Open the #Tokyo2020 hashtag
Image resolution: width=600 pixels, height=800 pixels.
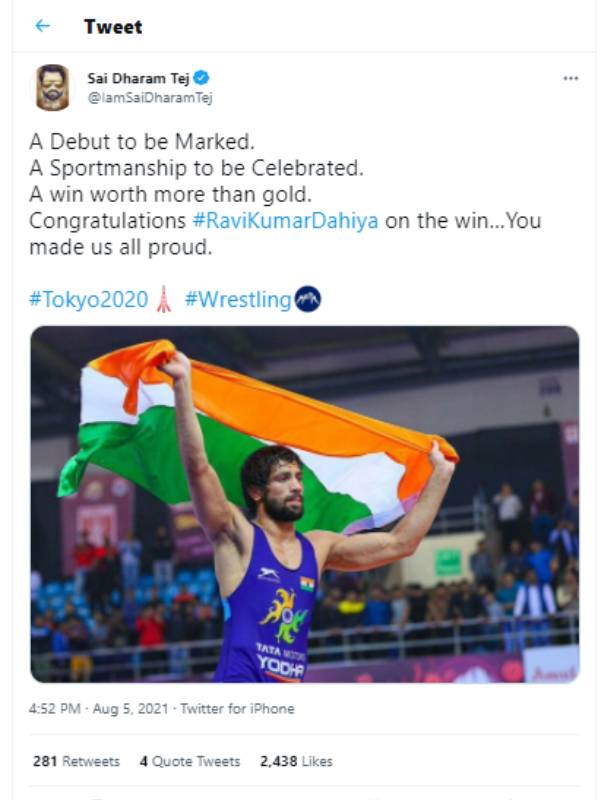[x=89, y=299]
